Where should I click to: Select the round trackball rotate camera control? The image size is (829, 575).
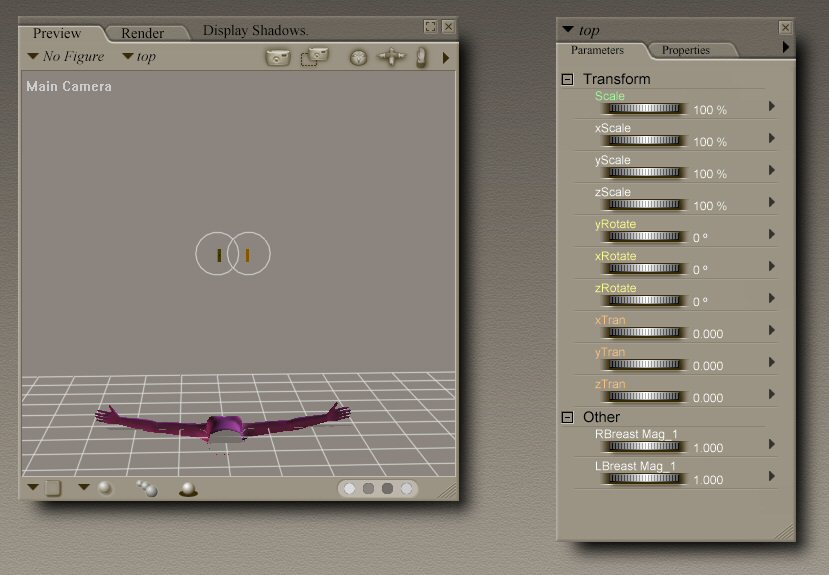coord(358,58)
